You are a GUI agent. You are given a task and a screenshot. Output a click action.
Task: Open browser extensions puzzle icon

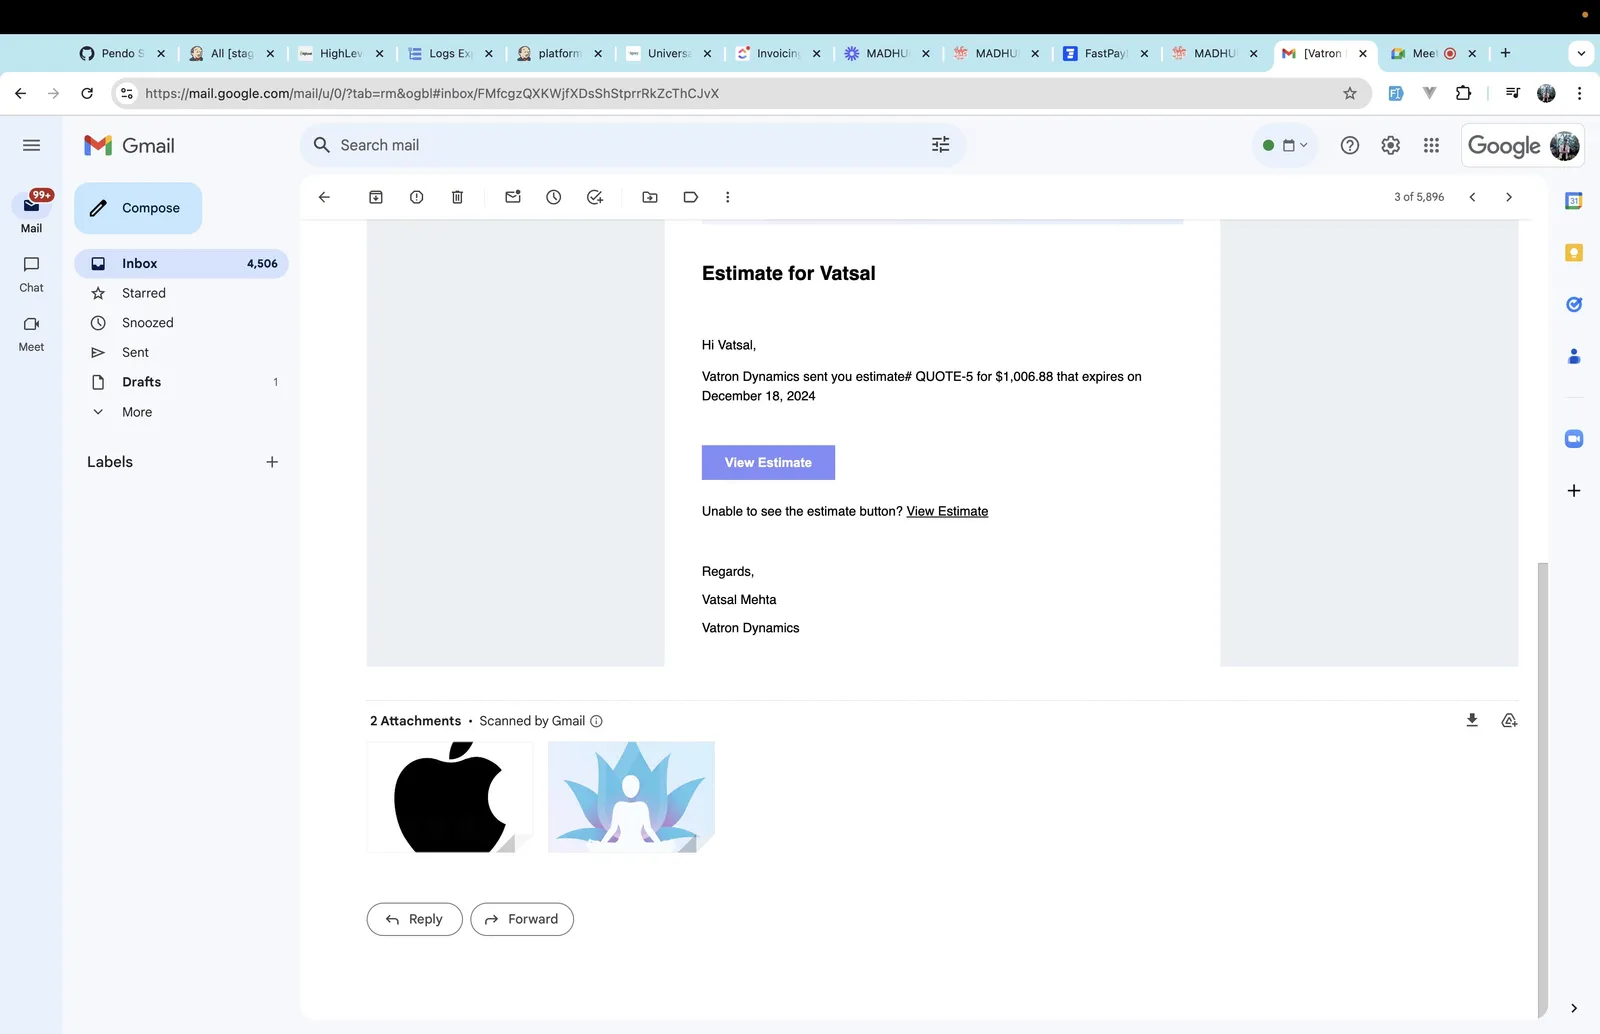[1463, 94]
